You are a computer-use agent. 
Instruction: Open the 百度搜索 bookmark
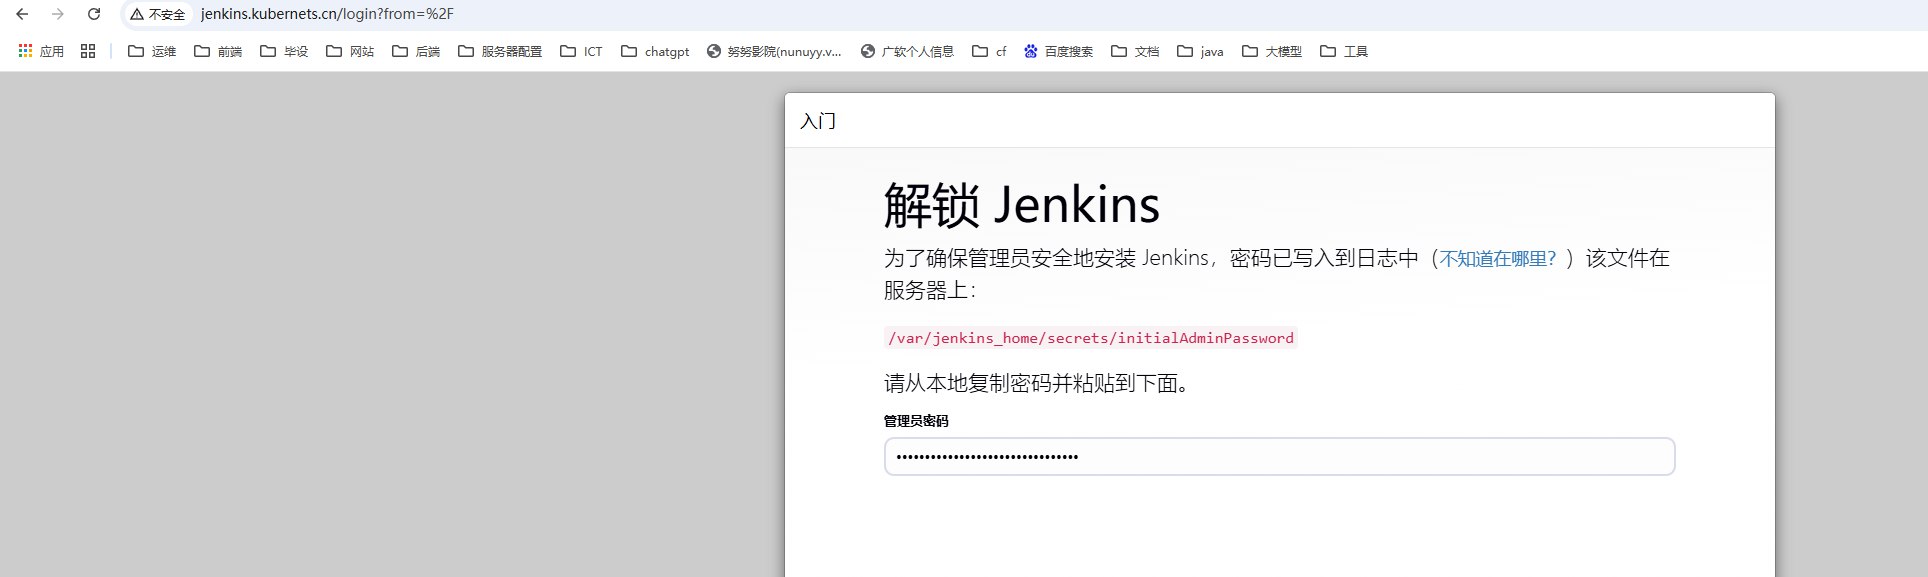point(1058,51)
